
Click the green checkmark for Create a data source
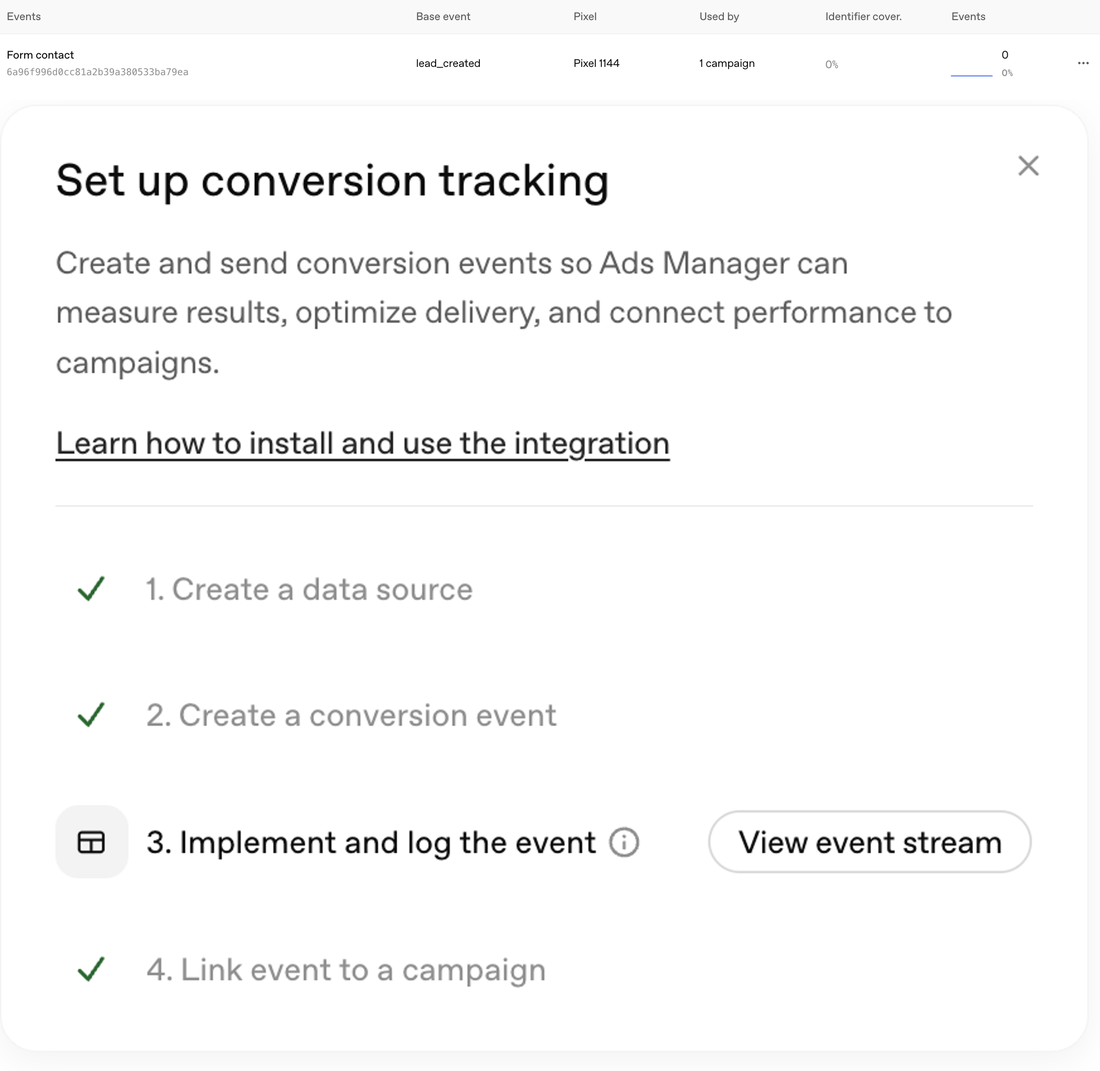point(91,588)
